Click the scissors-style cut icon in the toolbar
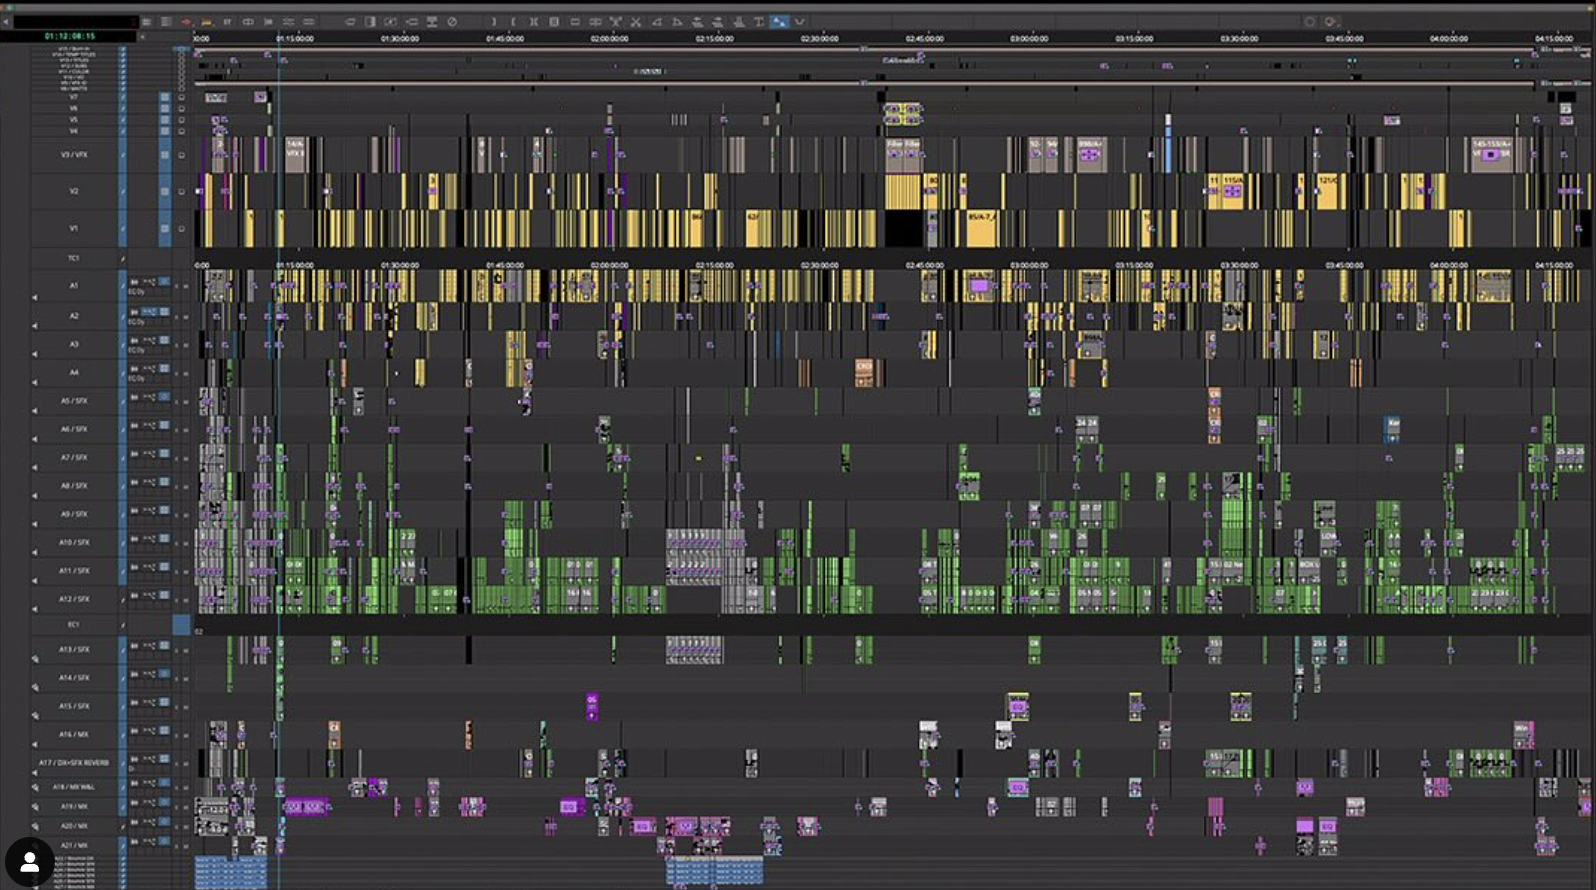The width and height of the screenshot is (1596, 890). click(x=635, y=21)
